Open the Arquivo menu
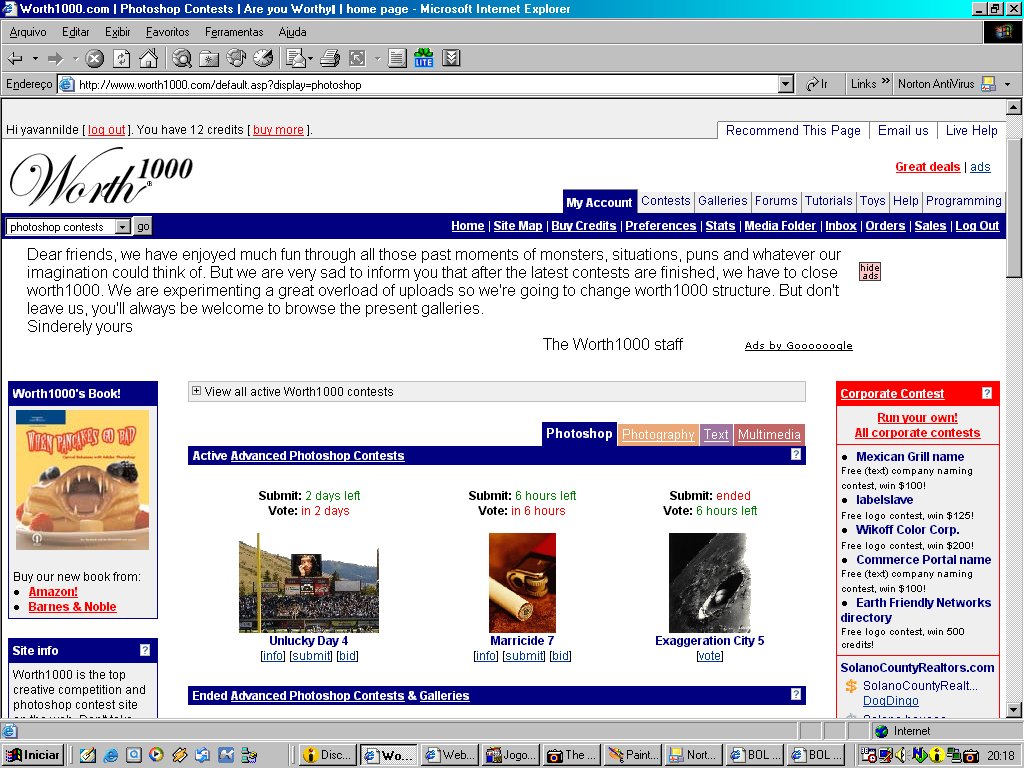The image size is (1024, 768). click(x=28, y=32)
